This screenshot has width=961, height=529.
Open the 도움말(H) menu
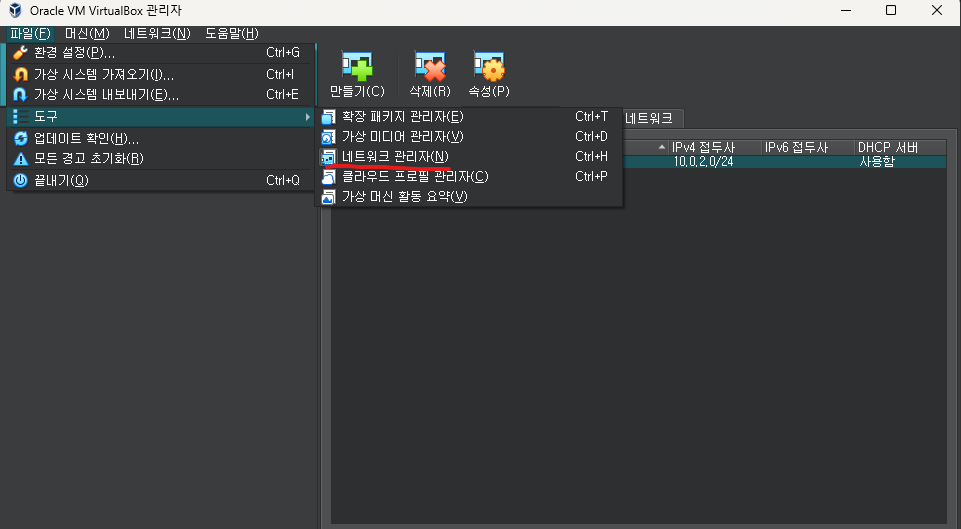pyautogui.click(x=232, y=33)
